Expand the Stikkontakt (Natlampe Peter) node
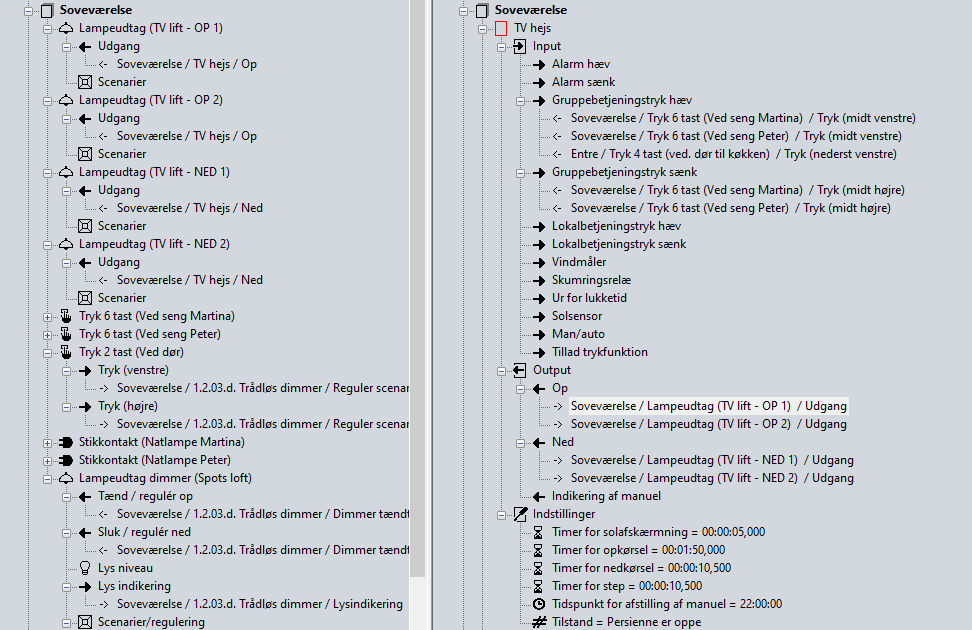This screenshot has width=972, height=630. click(x=47, y=460)
